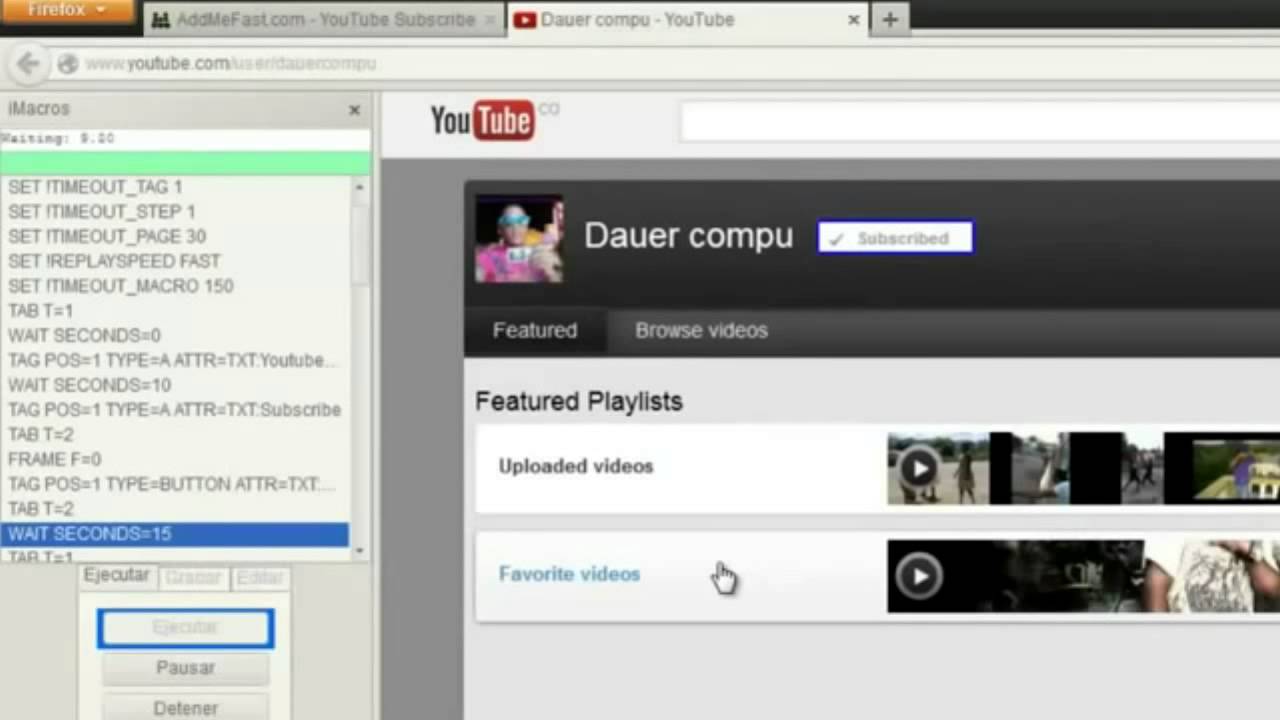1280x720 pixels.
Task: Switch to the AddMeFast.com tab
Action: (x=323, y=20)
